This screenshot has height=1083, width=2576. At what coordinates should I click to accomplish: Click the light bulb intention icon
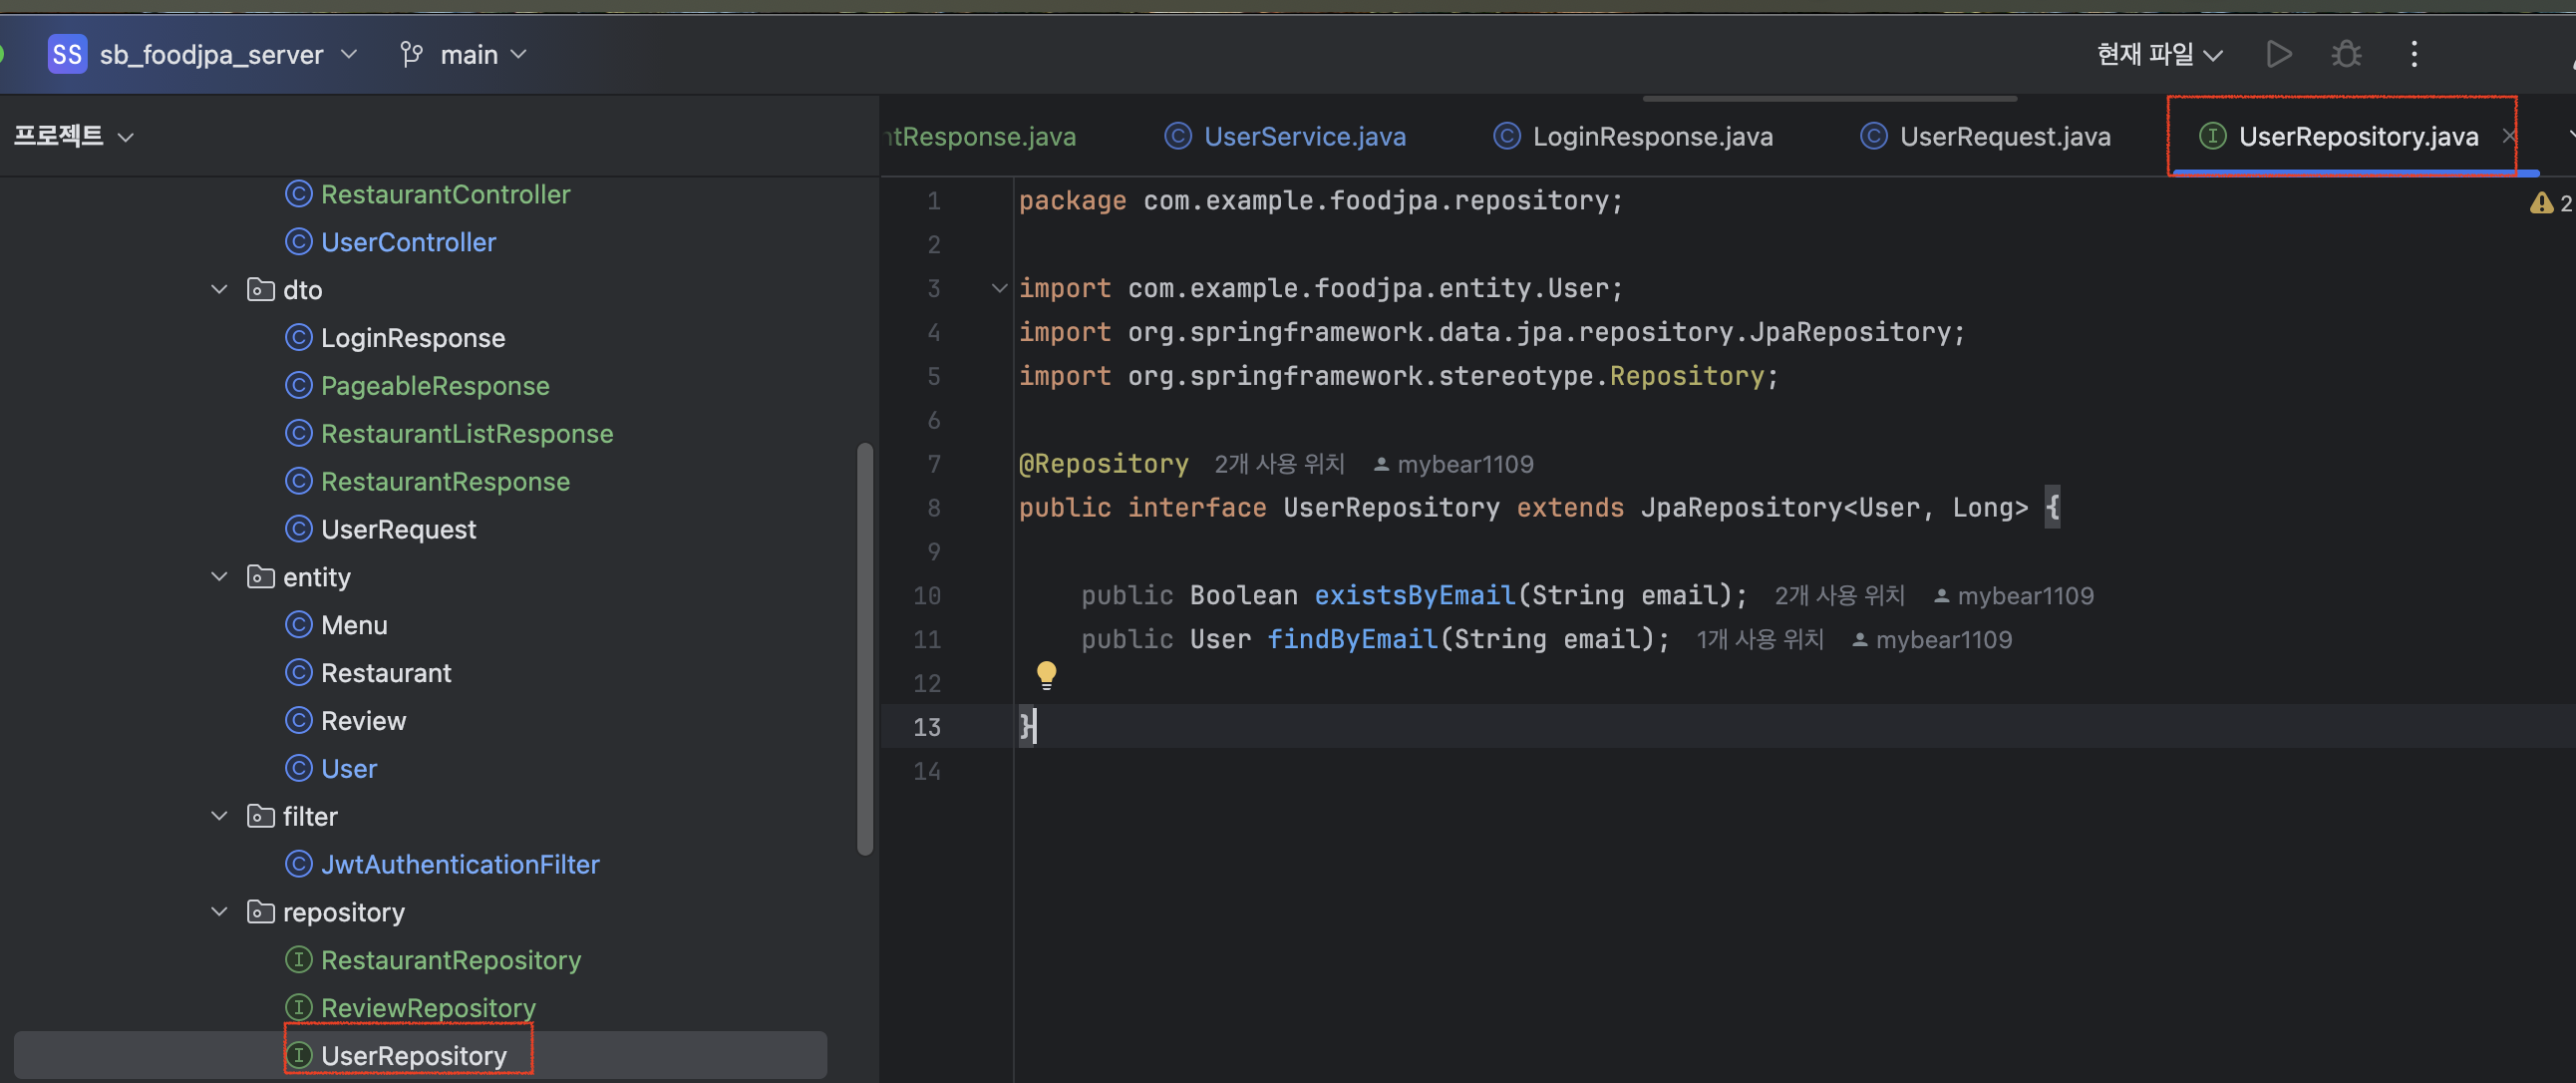(x=1046, y=675)
